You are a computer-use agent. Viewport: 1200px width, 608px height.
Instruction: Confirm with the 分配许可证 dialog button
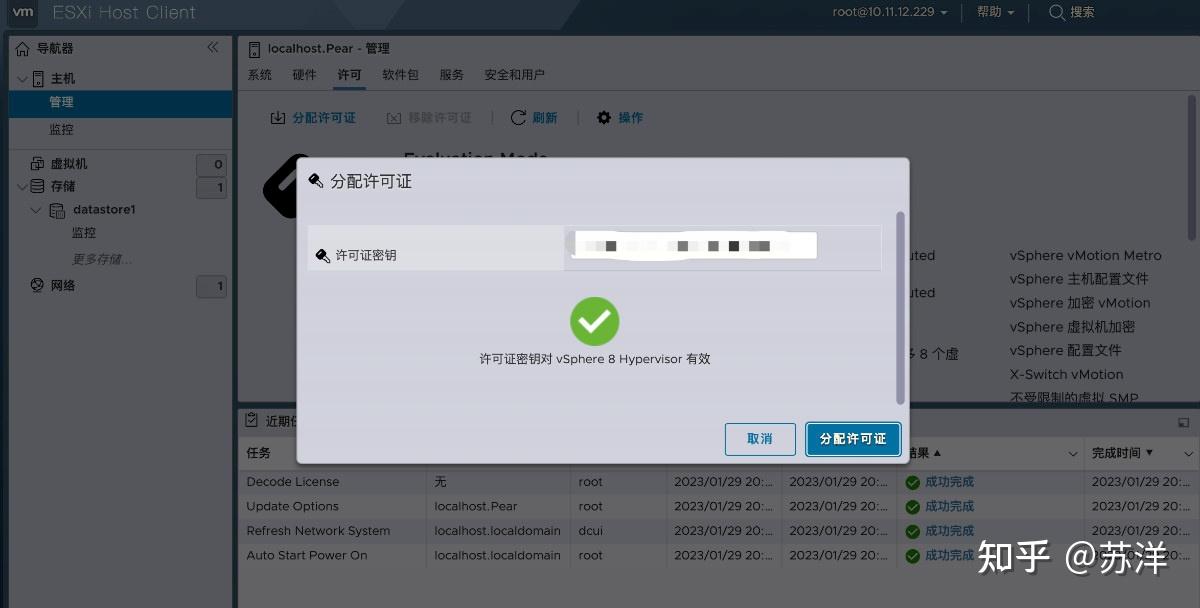[852, 439]
